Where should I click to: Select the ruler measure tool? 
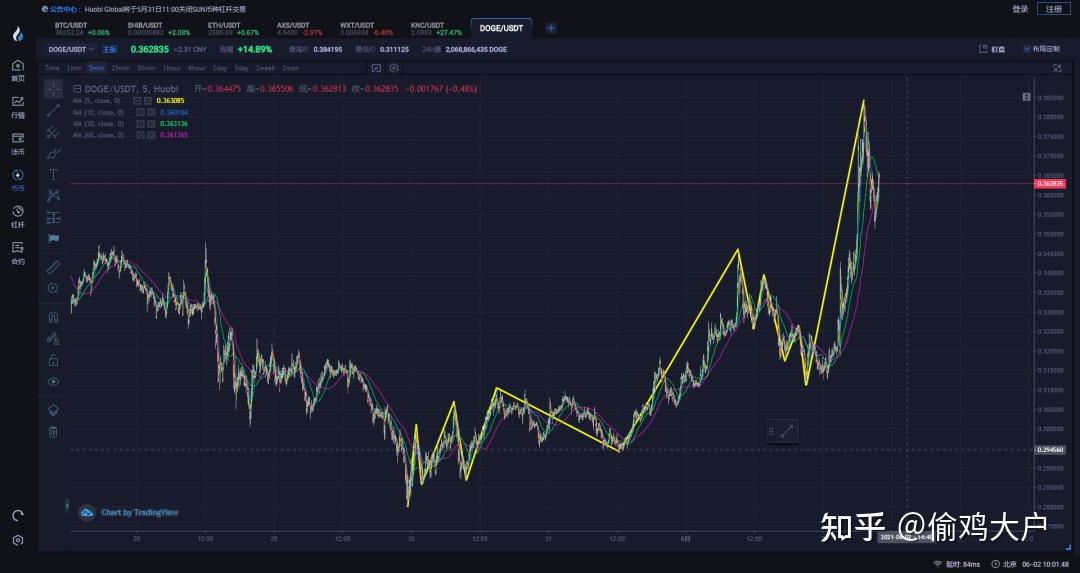(x=53, y=267)
